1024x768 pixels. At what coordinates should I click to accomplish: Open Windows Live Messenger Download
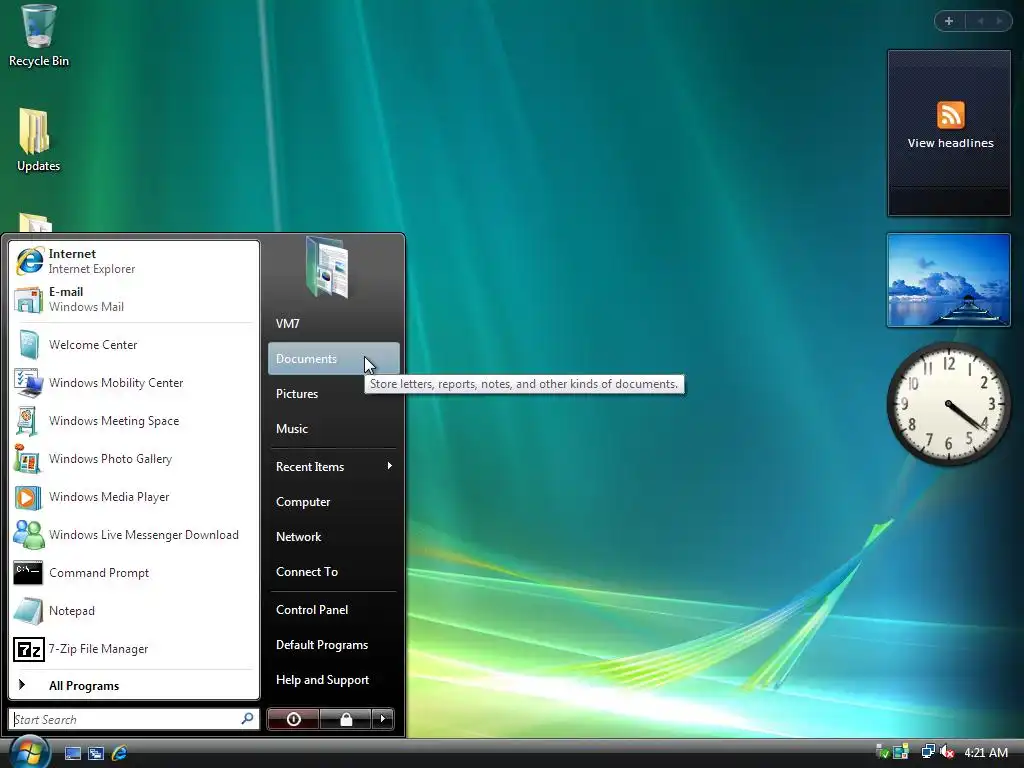click(133, 535)
